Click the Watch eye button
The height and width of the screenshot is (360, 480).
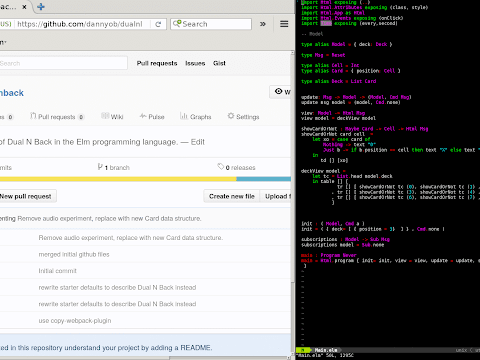coord(280,92)
